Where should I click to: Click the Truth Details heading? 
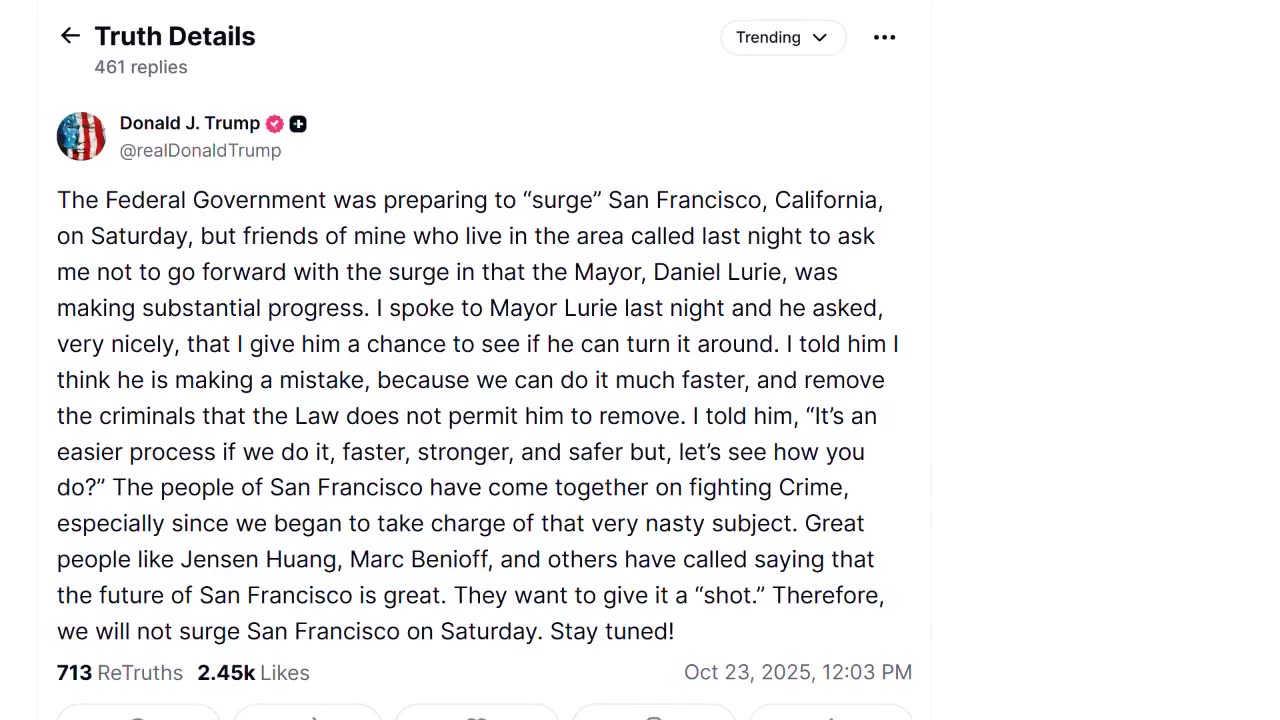tap(175, 36)
